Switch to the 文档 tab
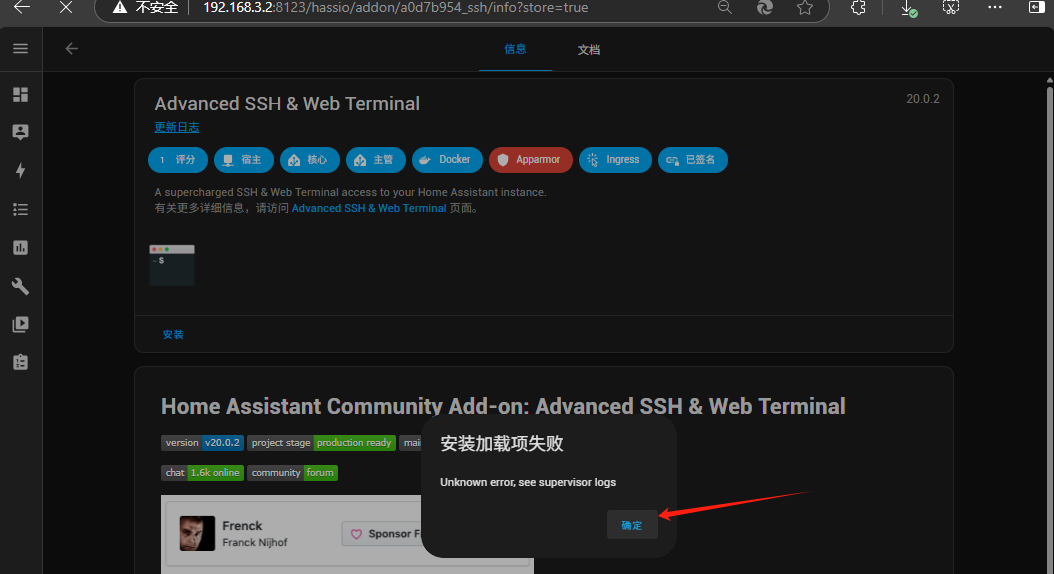1054x574 pixels. [x=589, y=50]
